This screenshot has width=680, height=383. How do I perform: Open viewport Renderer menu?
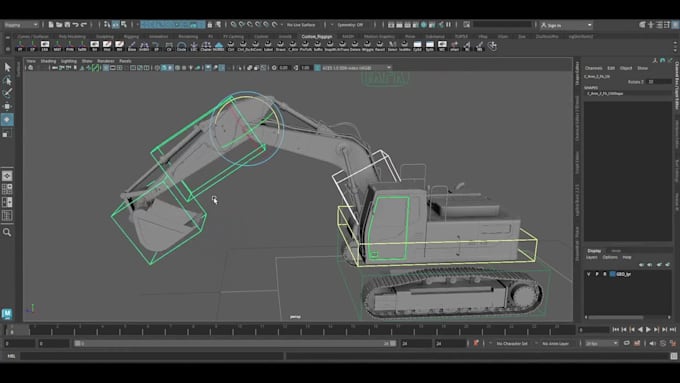click(x=106, y=61)
